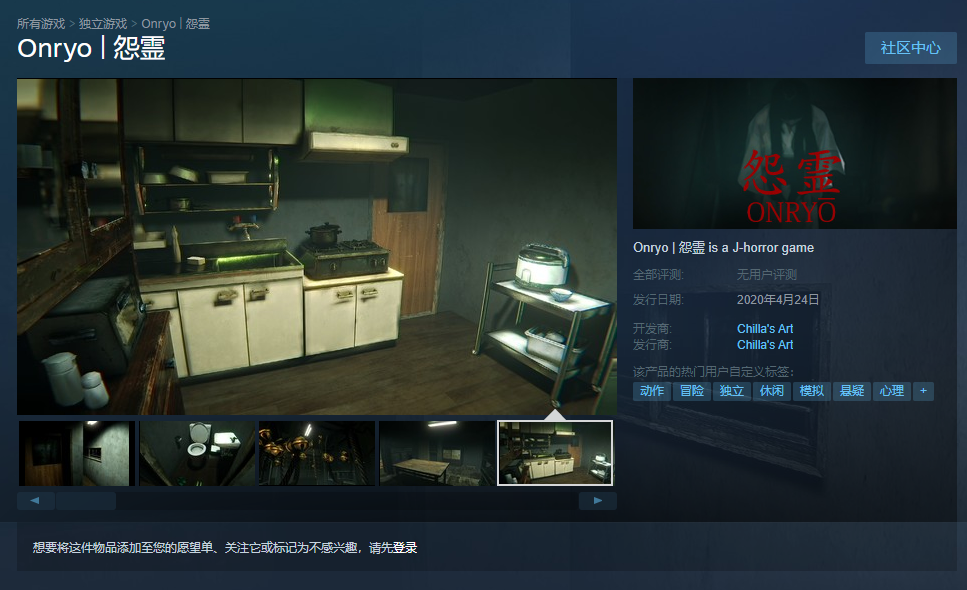
Task: Select the 冒险 tag
Action: pyautogui.click(x=692, y=391)
